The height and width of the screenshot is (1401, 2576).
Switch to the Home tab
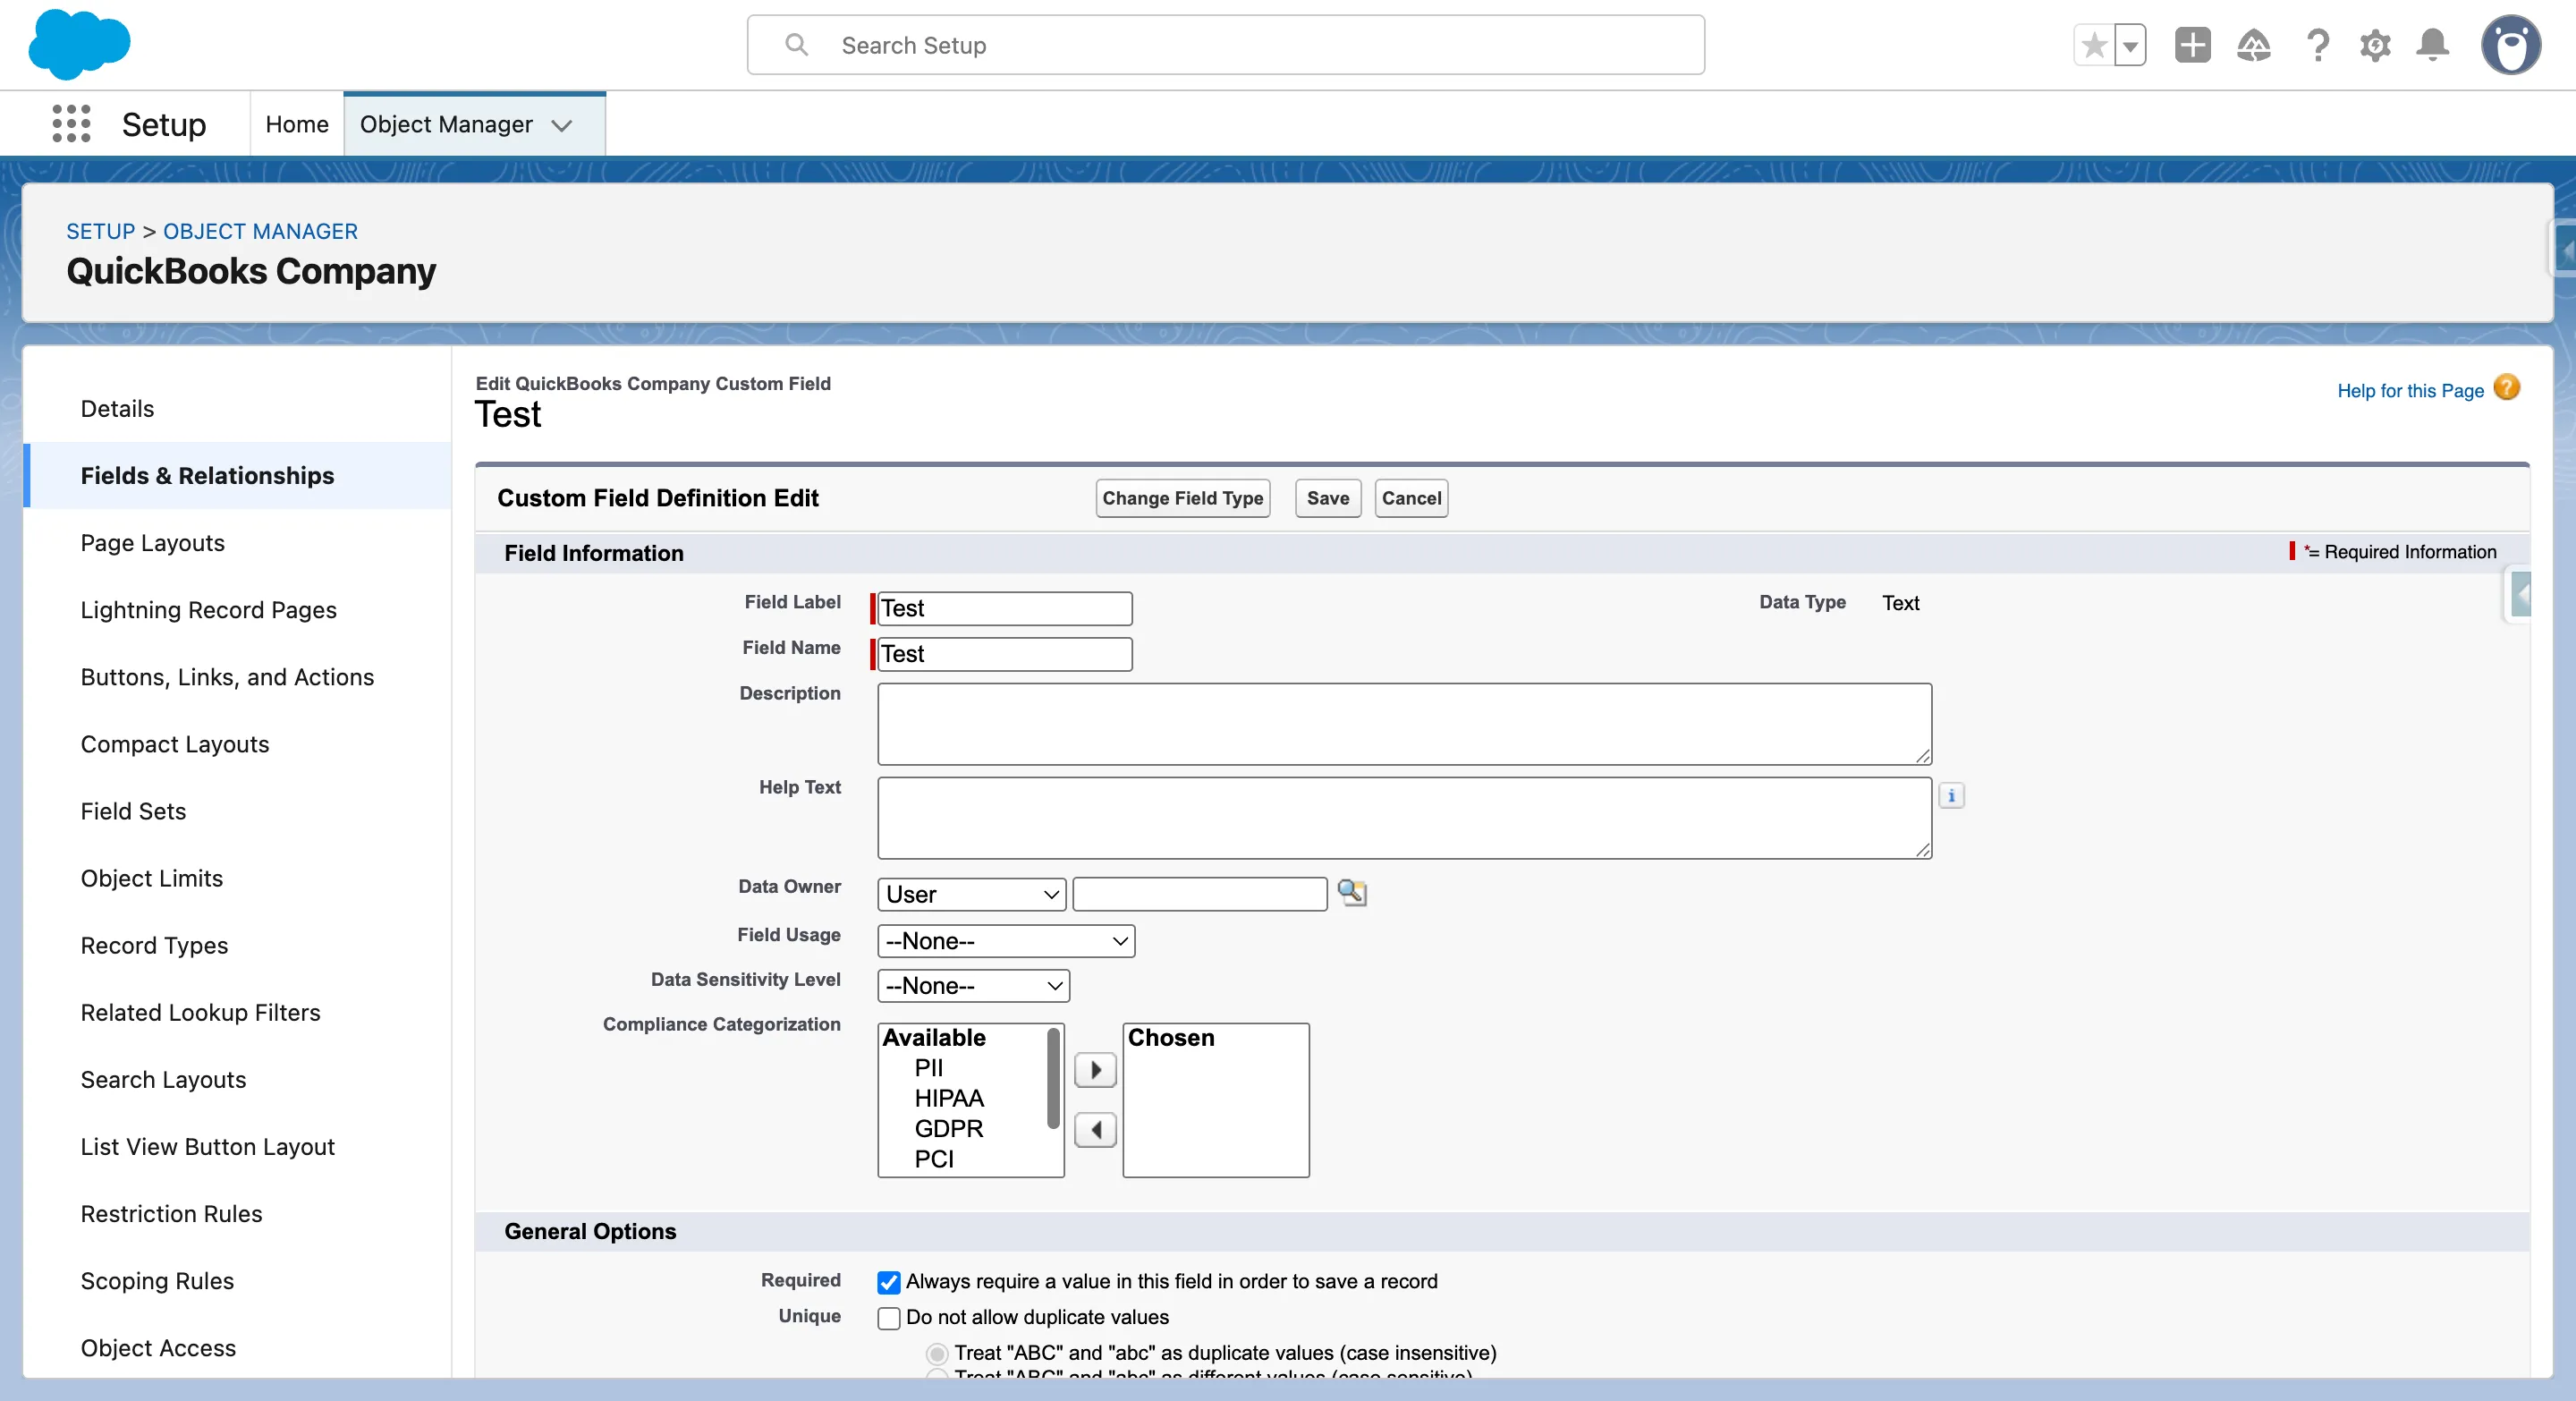click(x=297, y=124)
